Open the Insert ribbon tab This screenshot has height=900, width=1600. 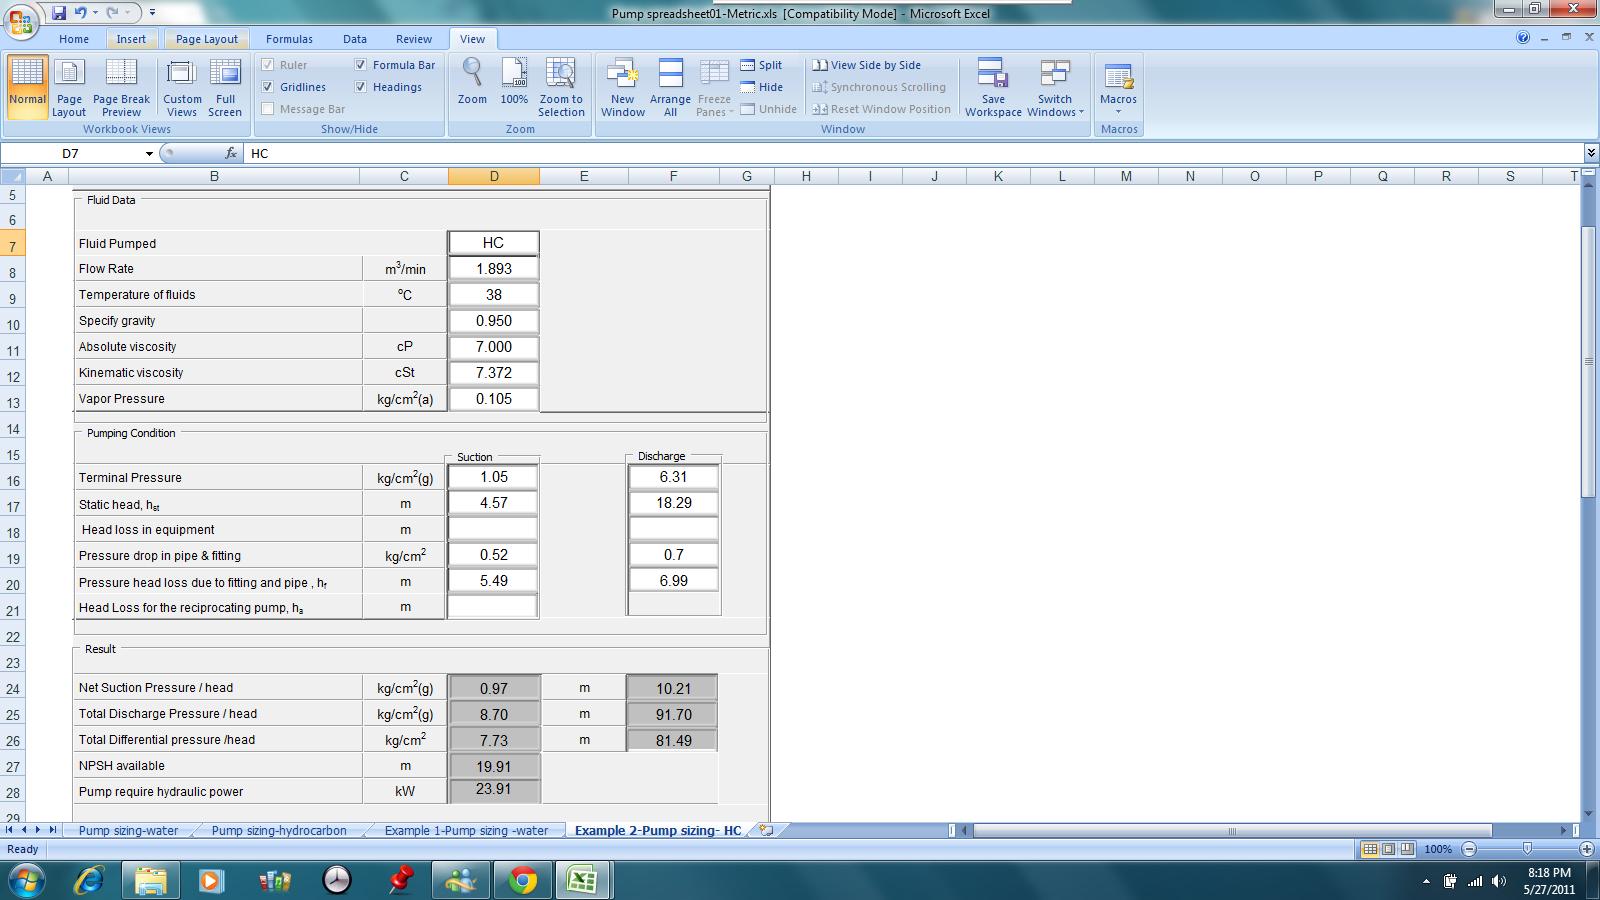tap(131, 39)
